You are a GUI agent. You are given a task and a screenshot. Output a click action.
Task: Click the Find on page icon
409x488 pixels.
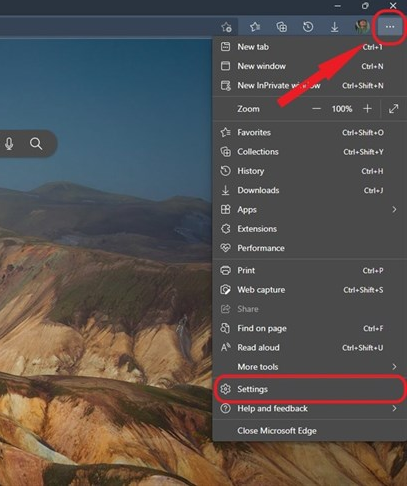(226, 329)
